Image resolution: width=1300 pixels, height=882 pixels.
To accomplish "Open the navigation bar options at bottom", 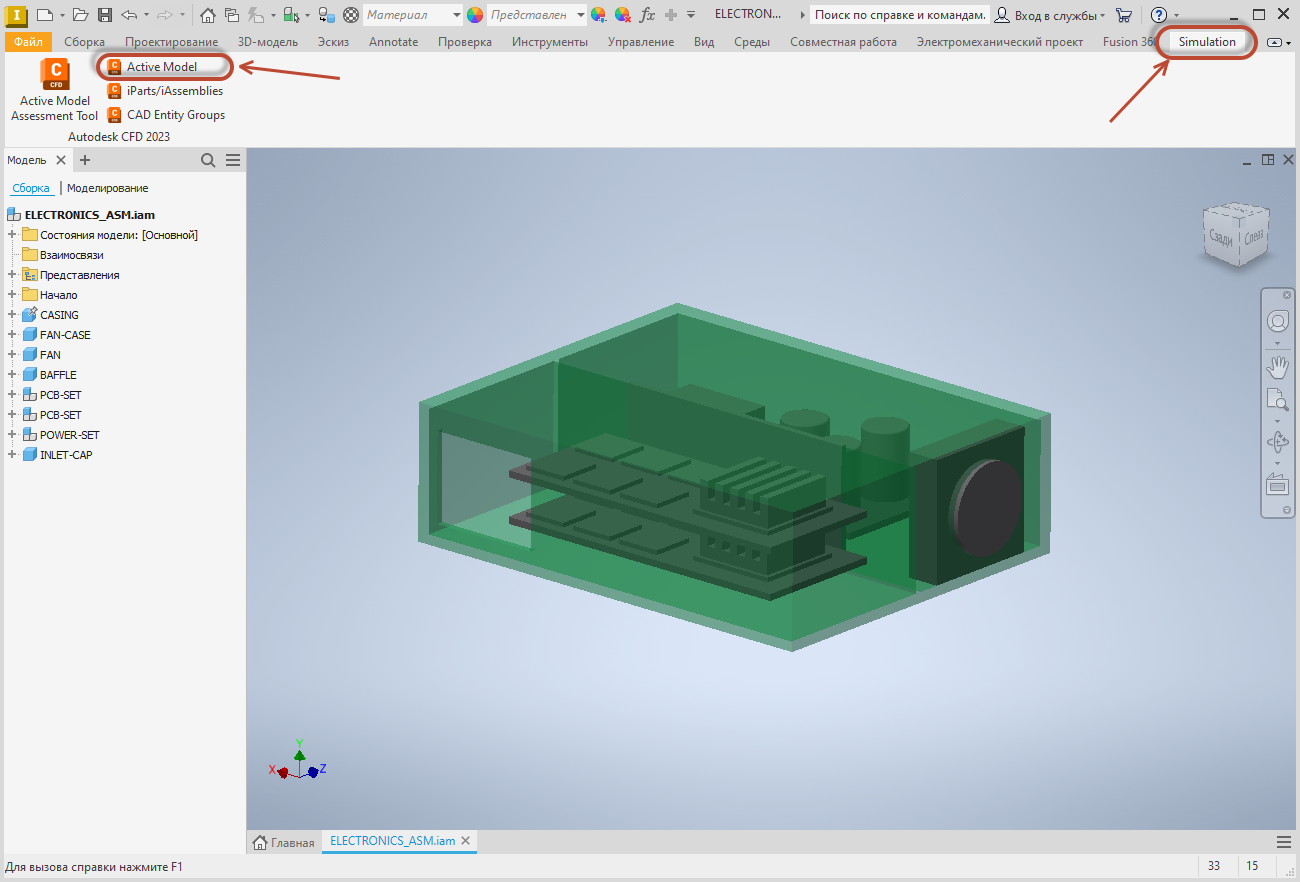I will point(1287,511).
